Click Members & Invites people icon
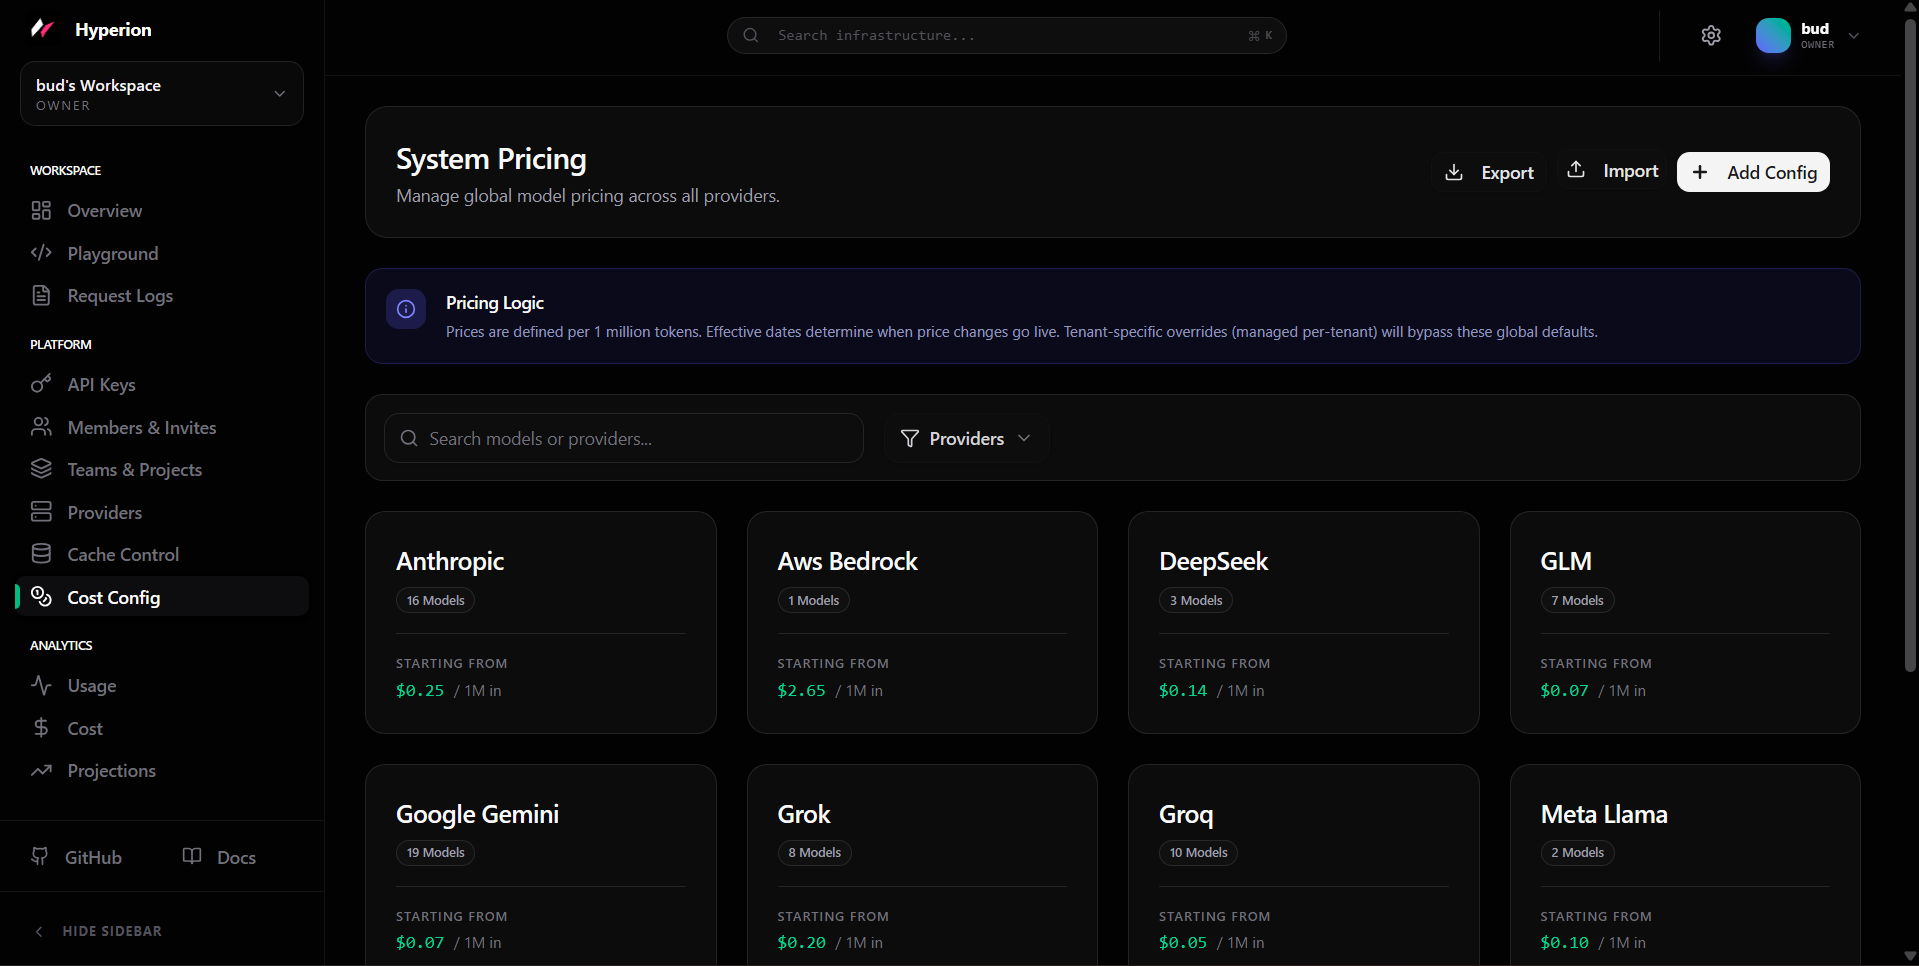The width and height of the screenshot is (1919, 966). coord(41,427)
